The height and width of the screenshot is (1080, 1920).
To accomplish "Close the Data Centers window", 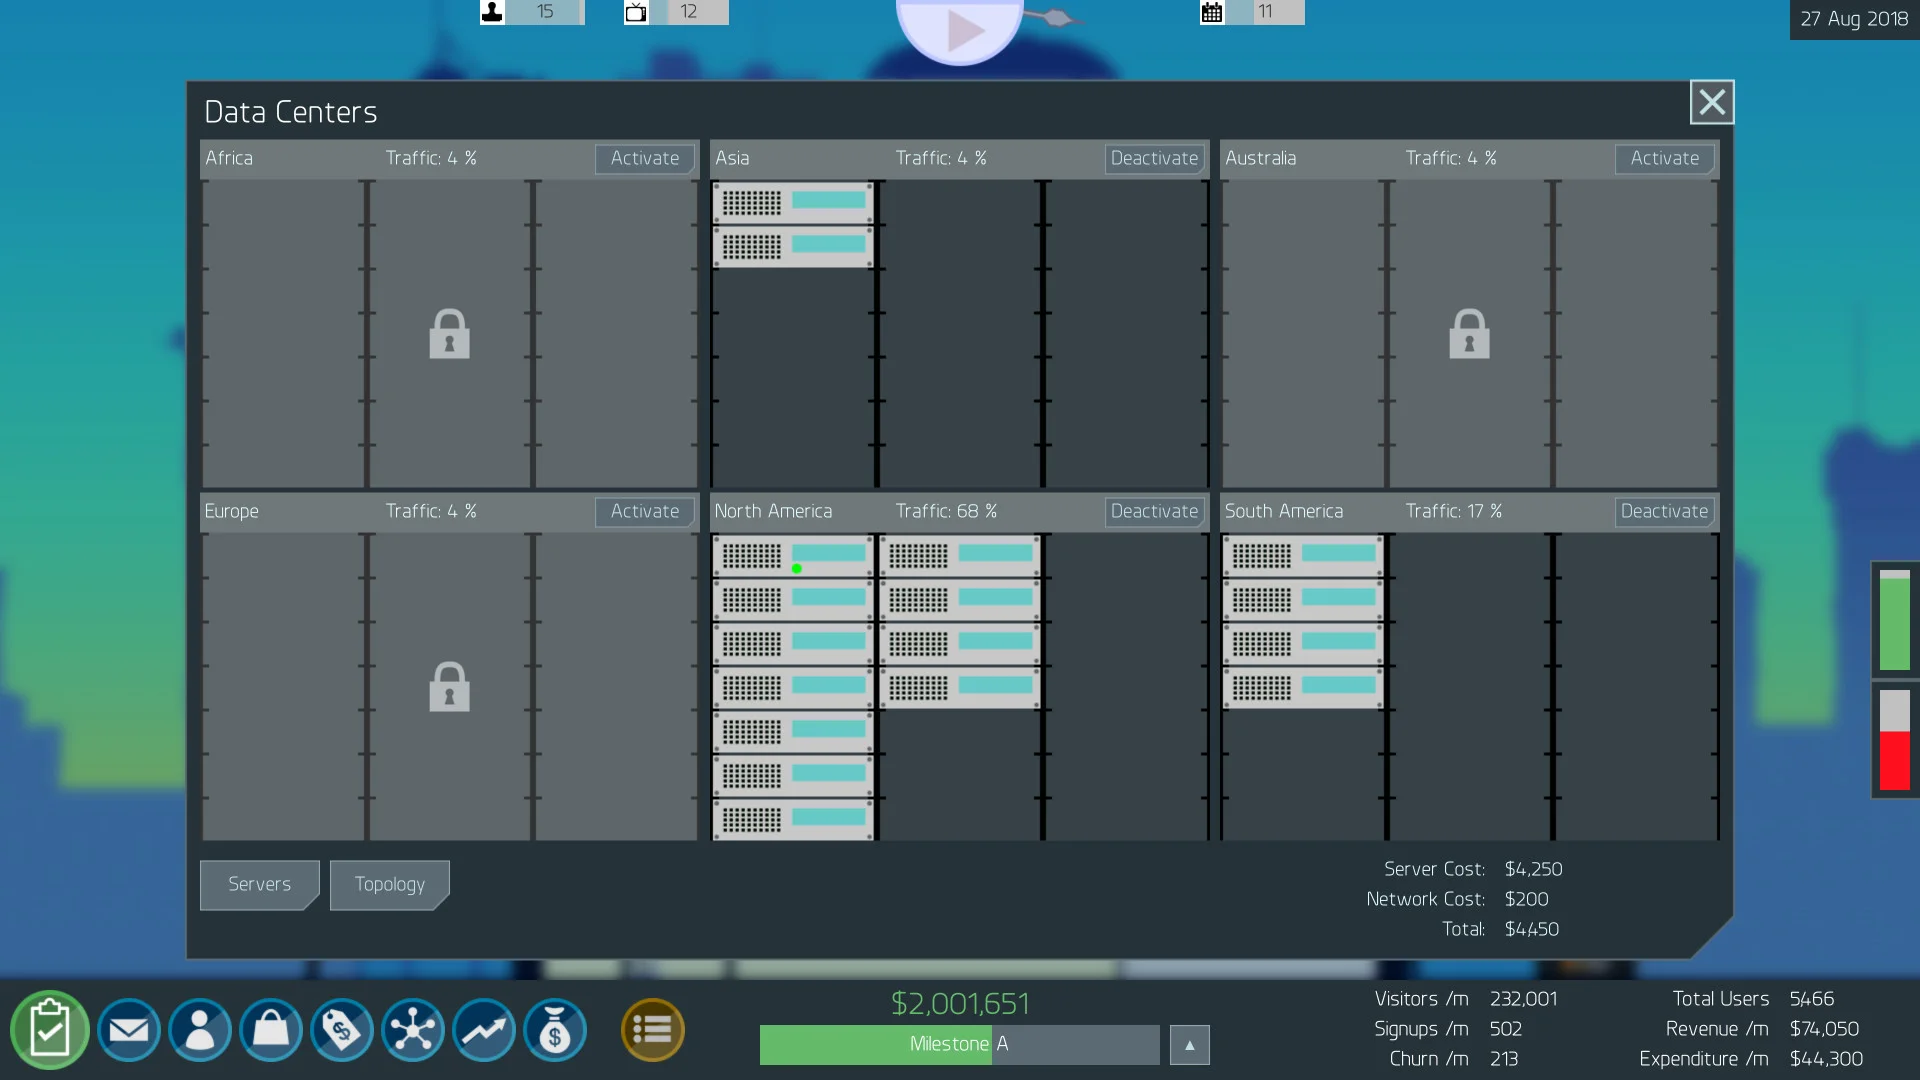I will [x=1712, y=102].
